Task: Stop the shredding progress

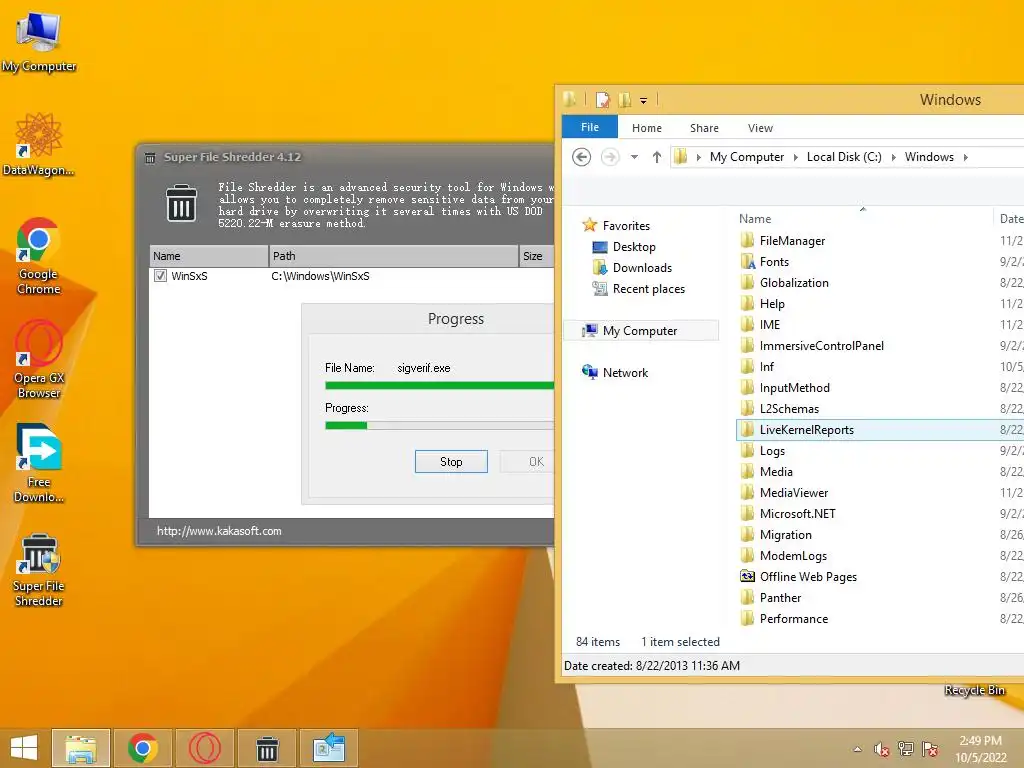Action: [451, 462]
